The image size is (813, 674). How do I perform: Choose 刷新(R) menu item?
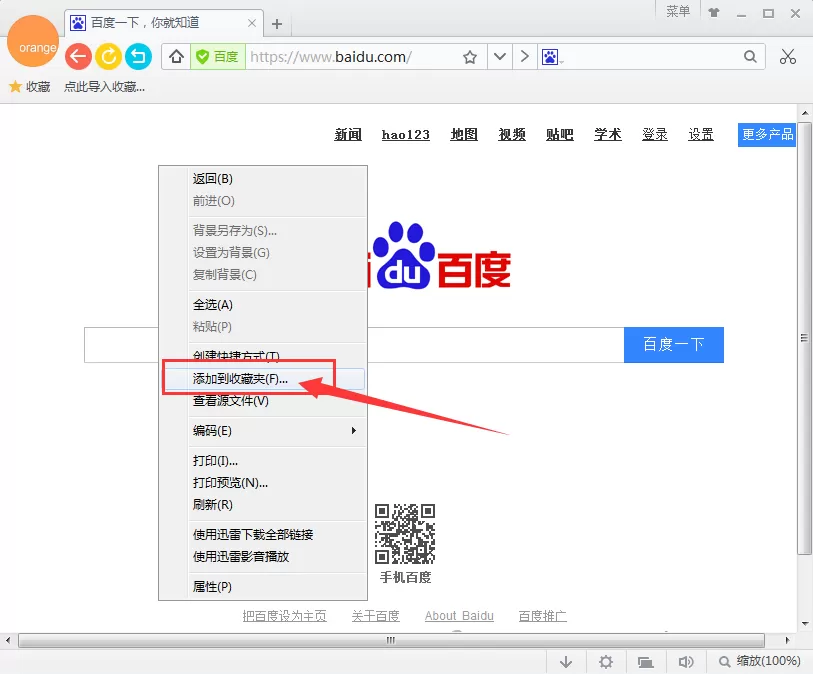point(263,504)
